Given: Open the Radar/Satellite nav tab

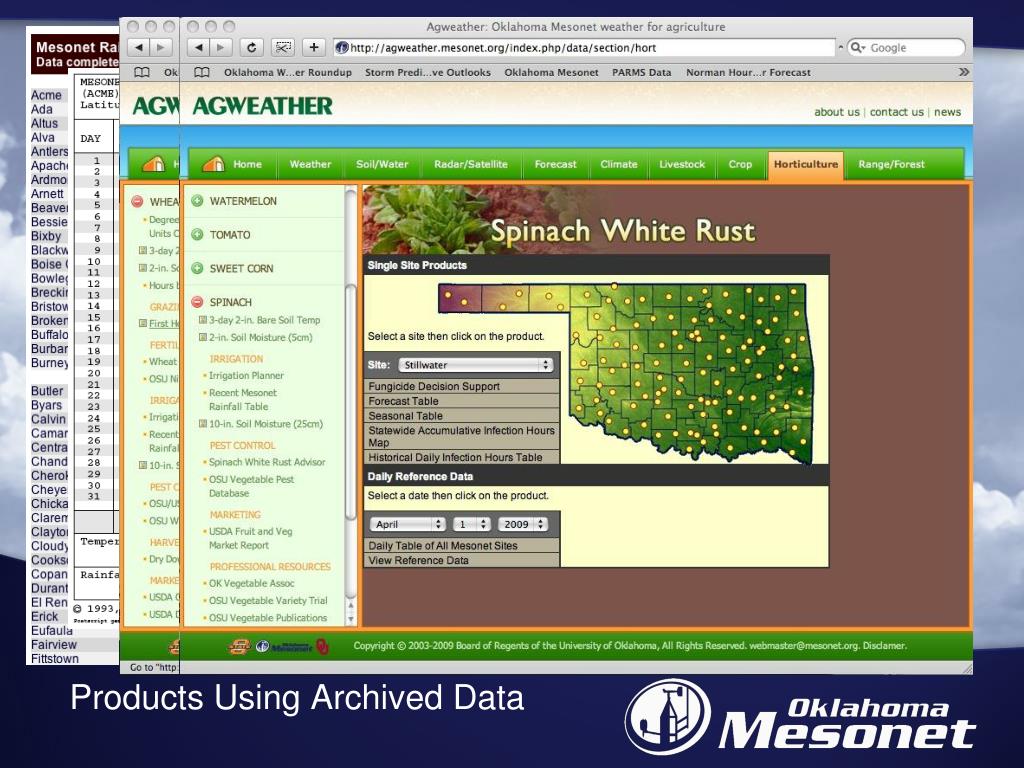Looking at the screenshot, I should (471, 164).
